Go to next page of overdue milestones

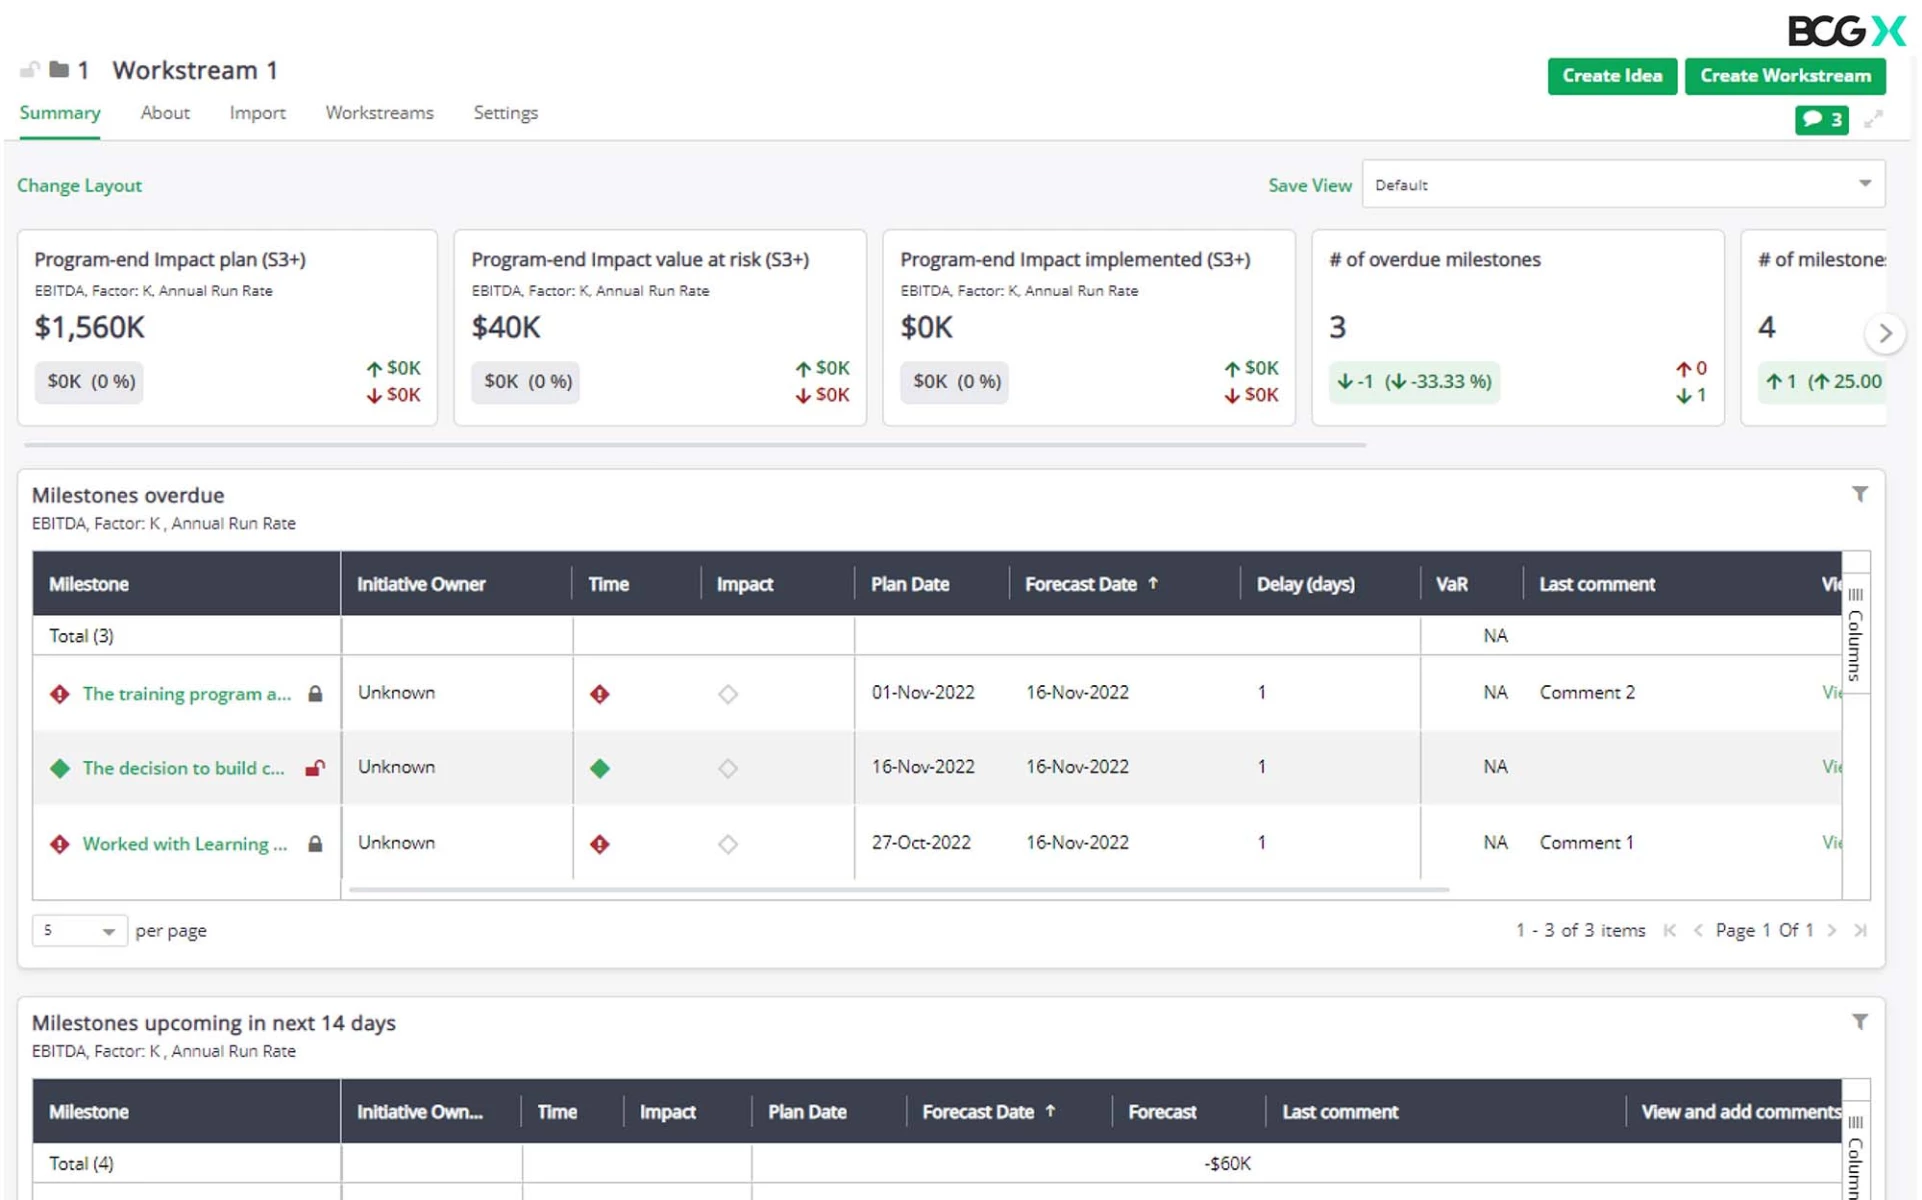(x=1832, y=930)
